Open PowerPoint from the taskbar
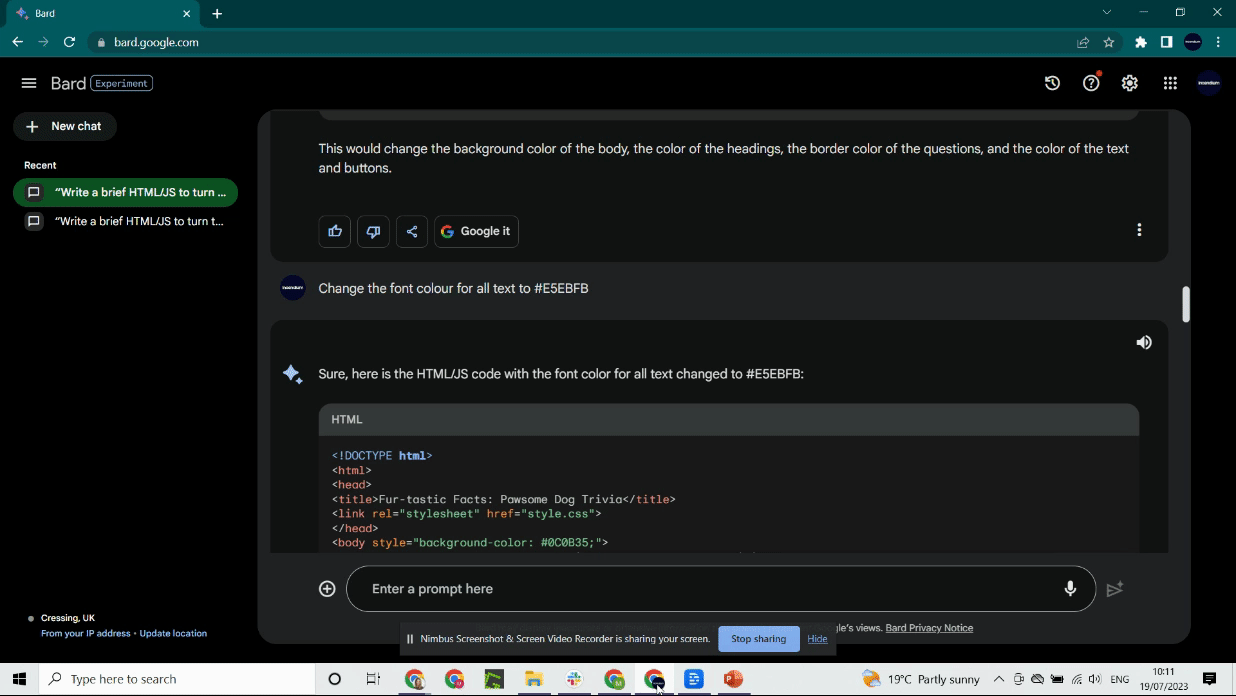The width and height of the screenshot is (1236, 696). click(x=734, y=679)
